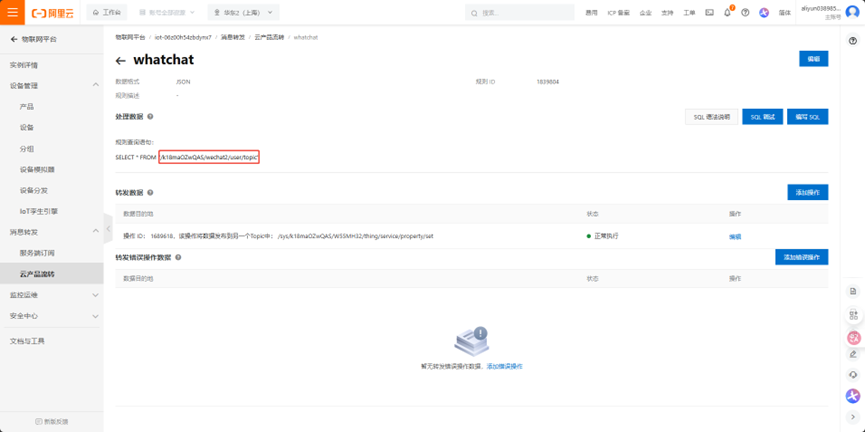The width and height of the screenshot is (865, 432).
Task: Go back to 物联网平台 via sidebar arrow
Action: pyautogui.click(x=14, y=39)
